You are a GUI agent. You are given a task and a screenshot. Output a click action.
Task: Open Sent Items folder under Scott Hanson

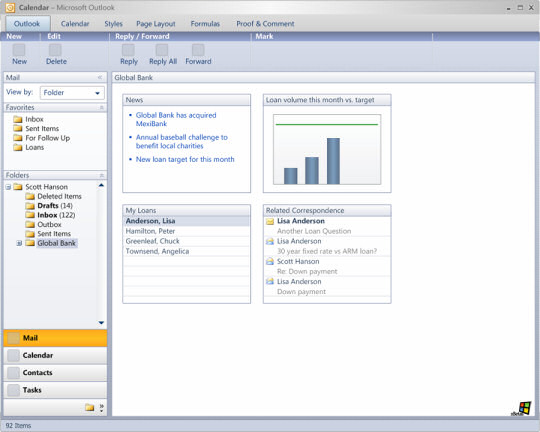[x=48, y=234]
